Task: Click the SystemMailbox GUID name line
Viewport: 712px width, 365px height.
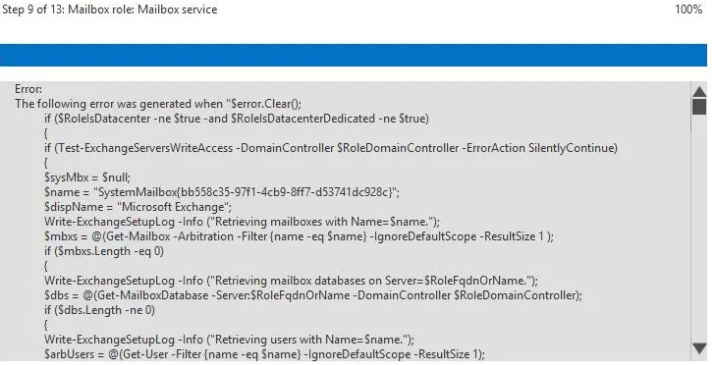Action: coord(222,192)
